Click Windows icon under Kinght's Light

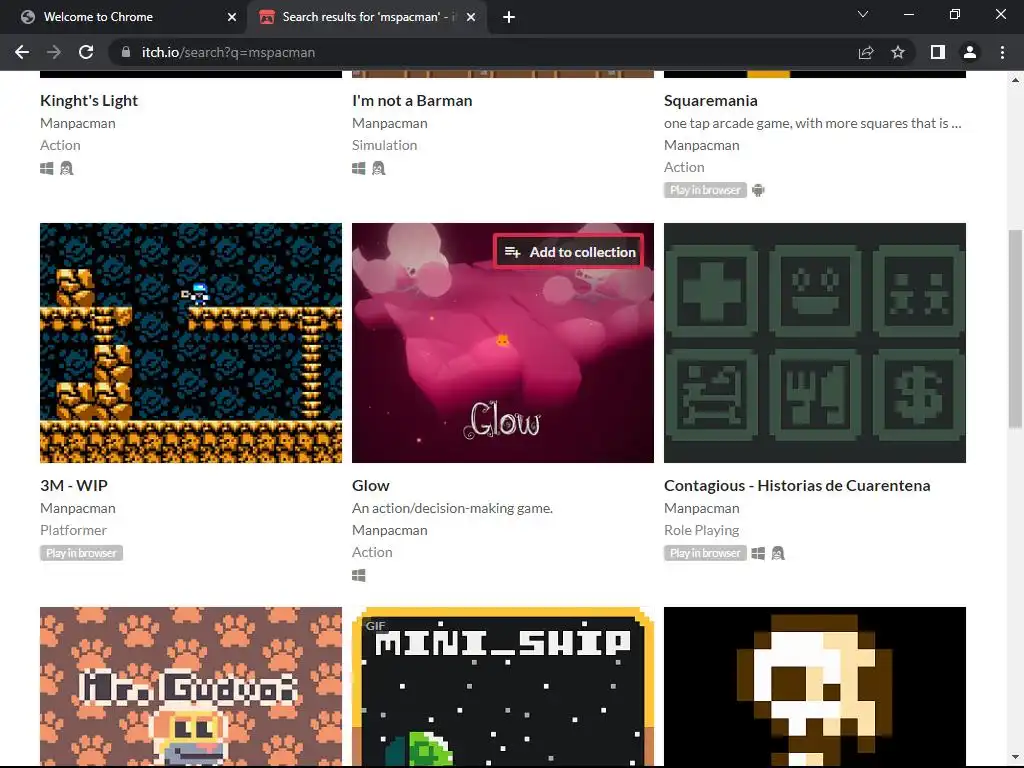coord(46,168)
